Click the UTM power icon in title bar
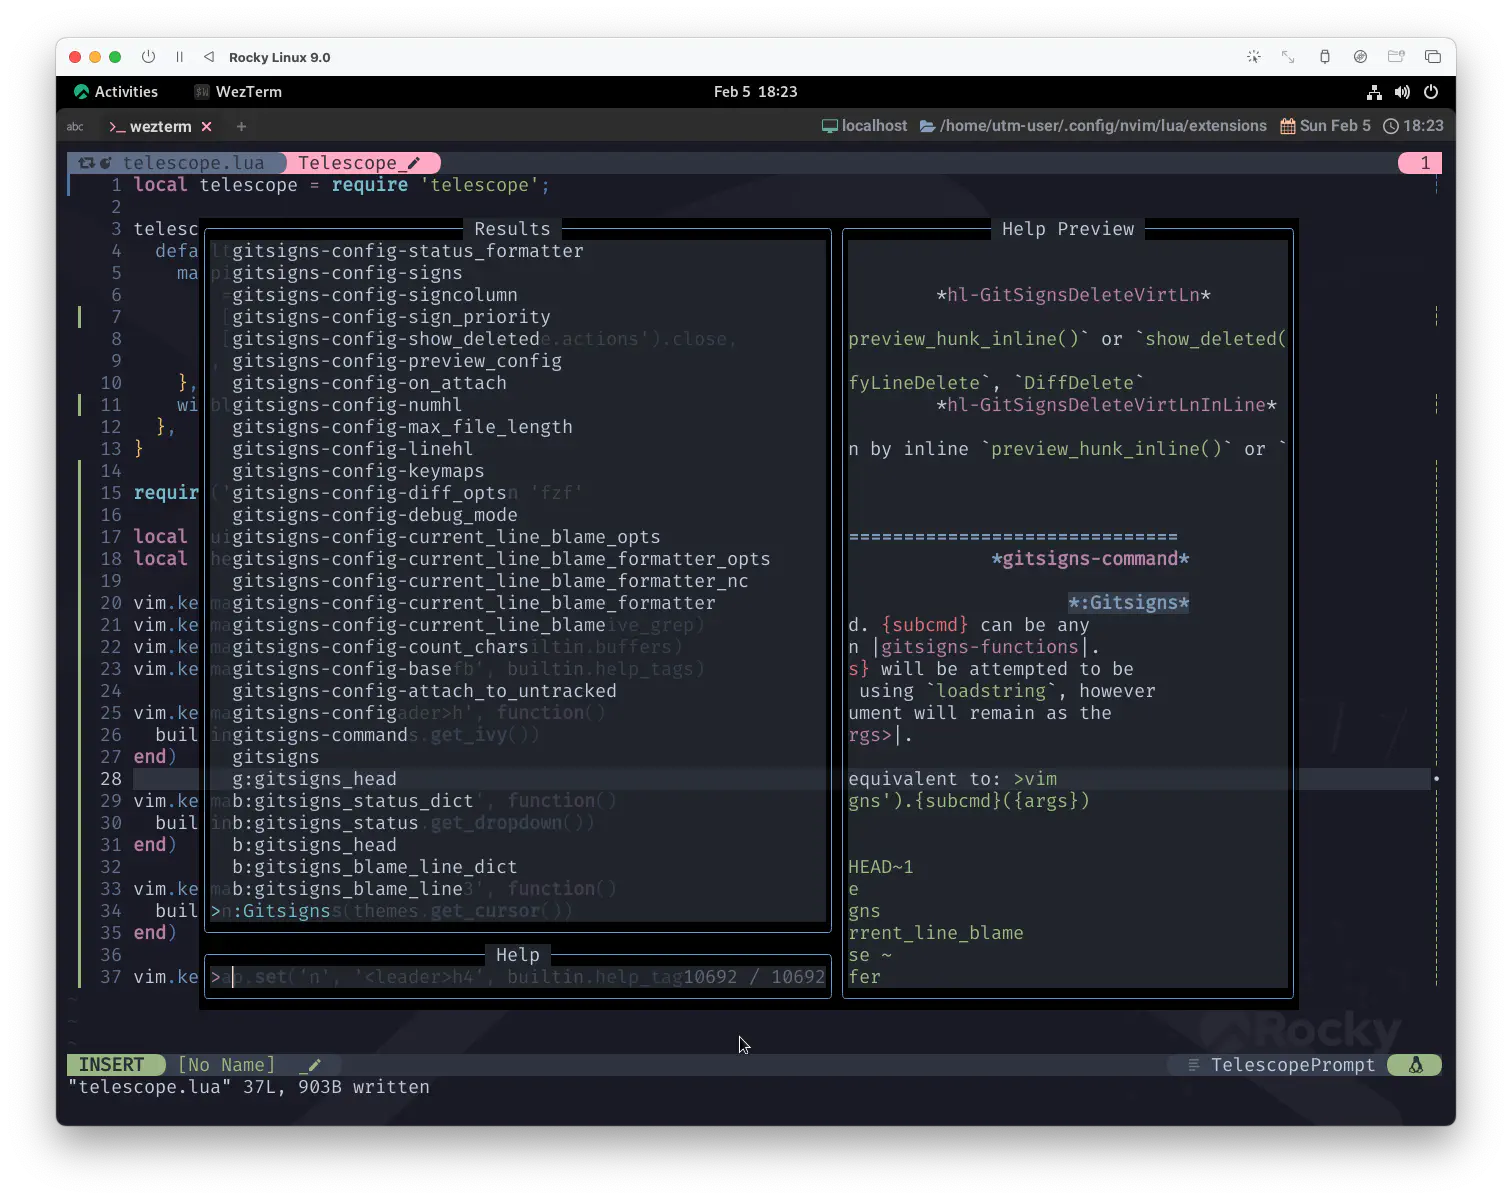 click(149, 57)
